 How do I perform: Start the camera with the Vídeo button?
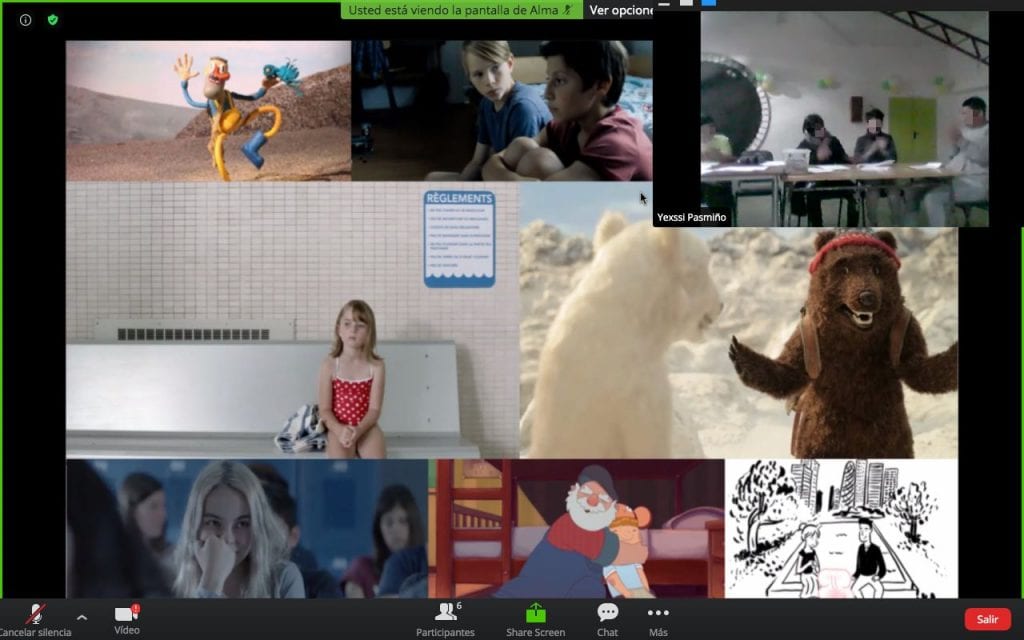pyautogui.click(x=127, y=619)
